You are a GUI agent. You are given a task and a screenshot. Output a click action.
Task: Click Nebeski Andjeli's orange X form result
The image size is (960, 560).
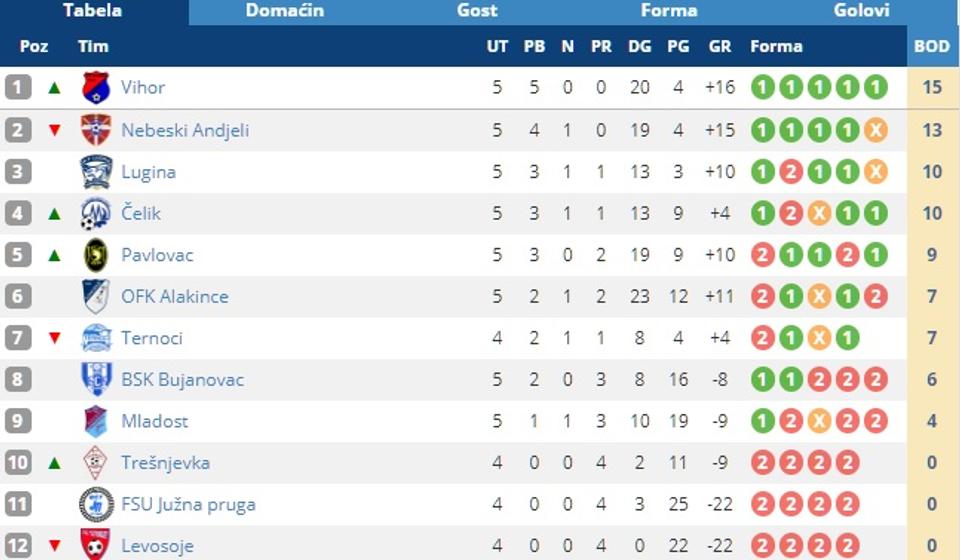tap(875, 130)
